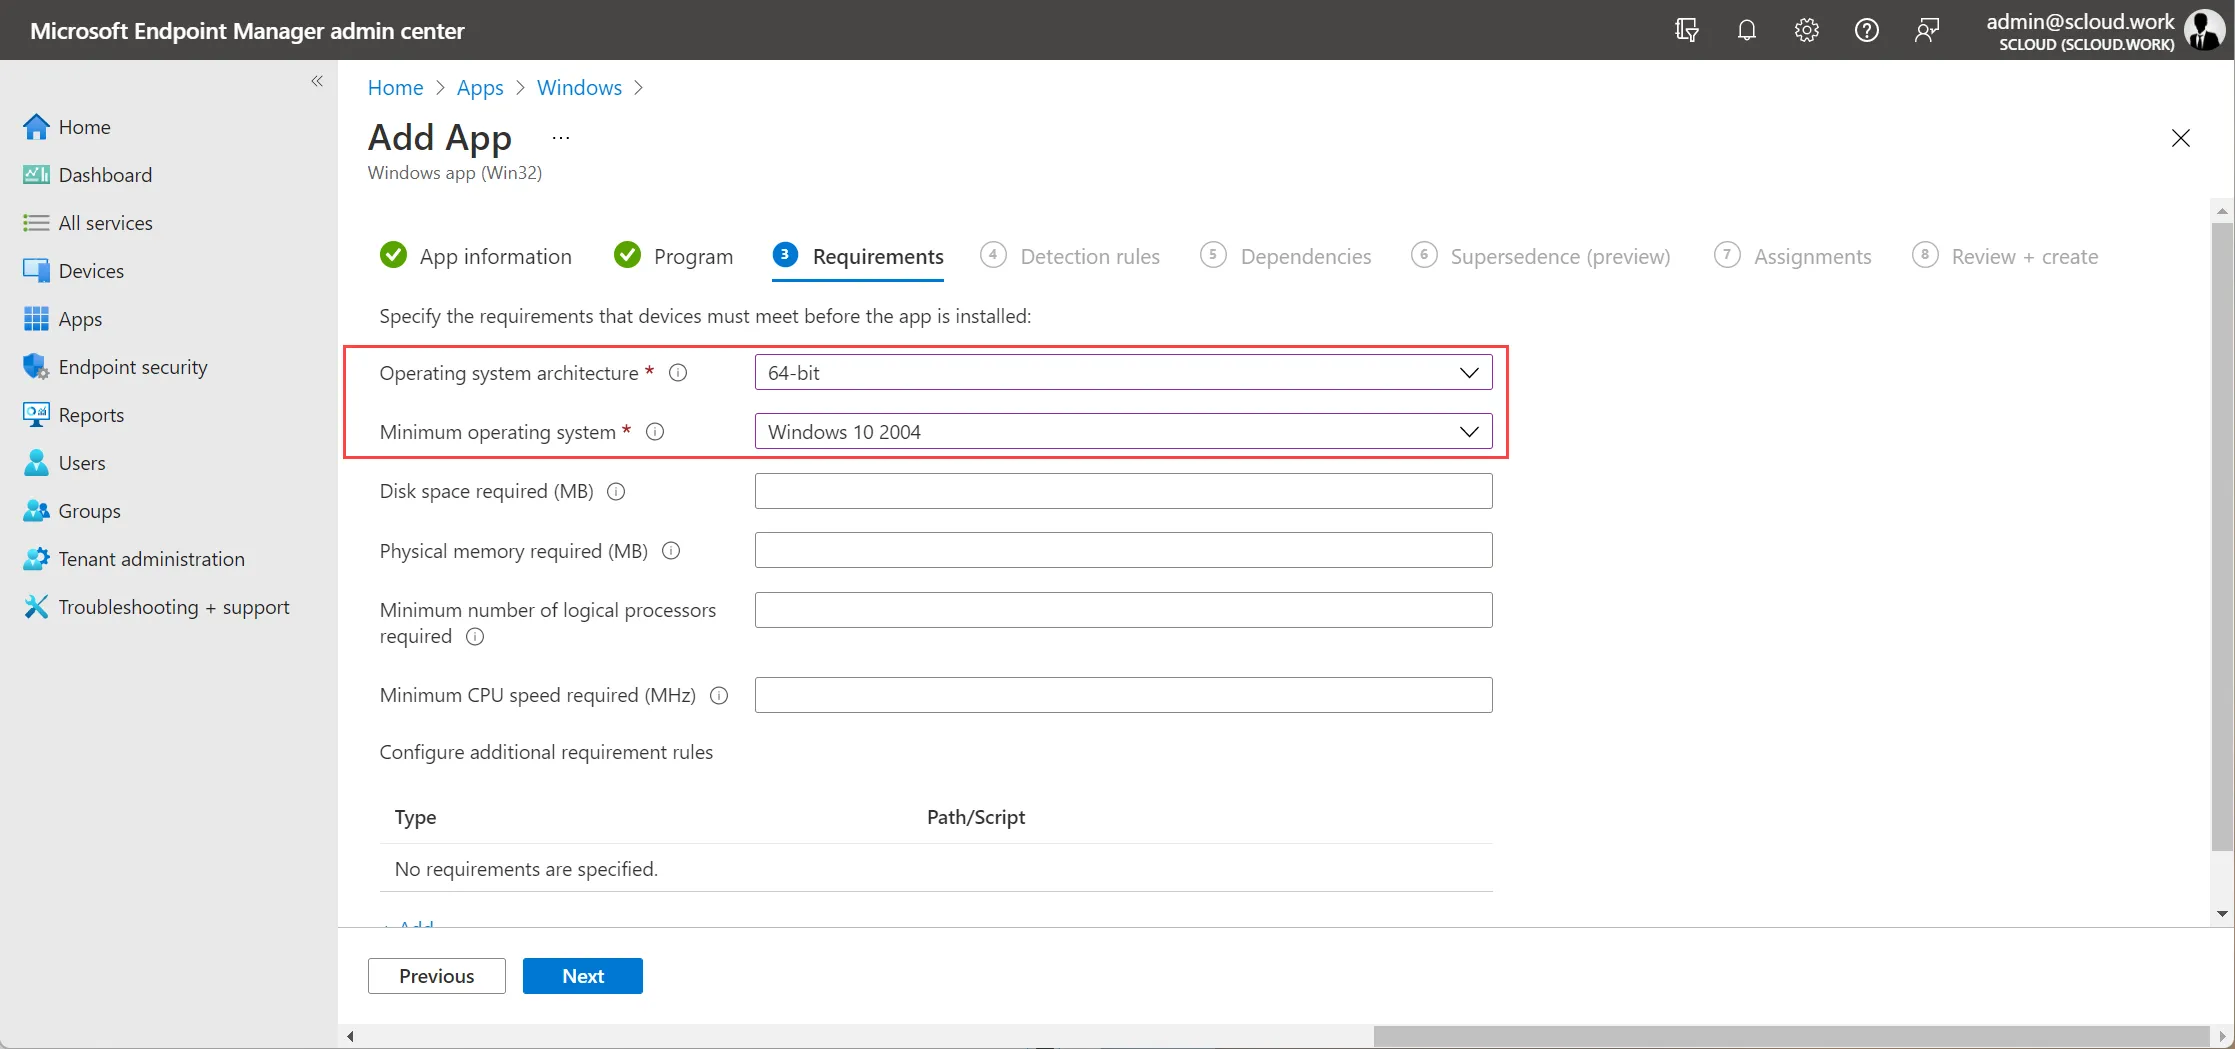Open the feedback icon in header
The image size is (2235, 1049).
pyautogui.click(x=1926, y=30)
